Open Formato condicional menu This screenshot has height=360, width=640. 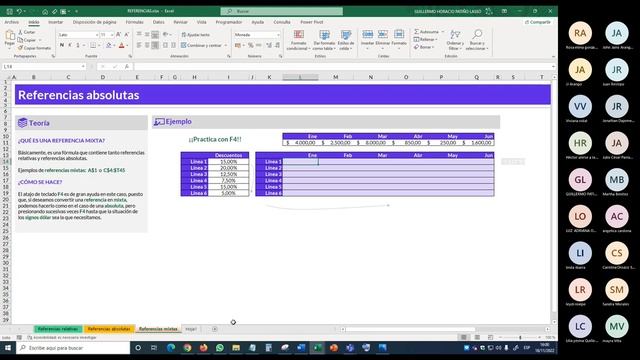pos(298,40)
